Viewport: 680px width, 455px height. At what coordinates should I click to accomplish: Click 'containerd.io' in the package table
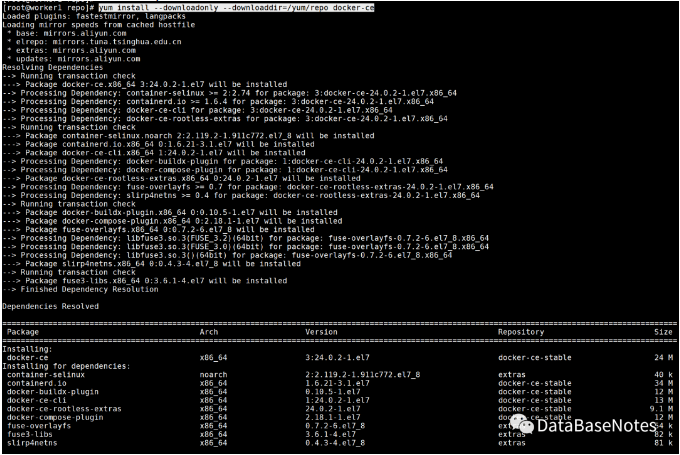[x=37, y=383]
